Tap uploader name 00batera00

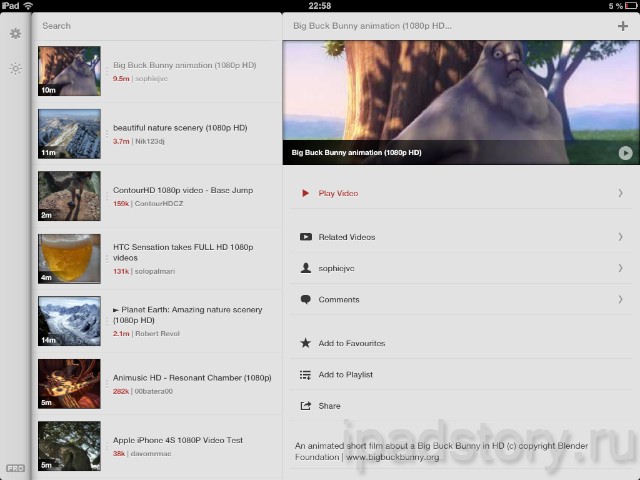(x=153, y=391)
